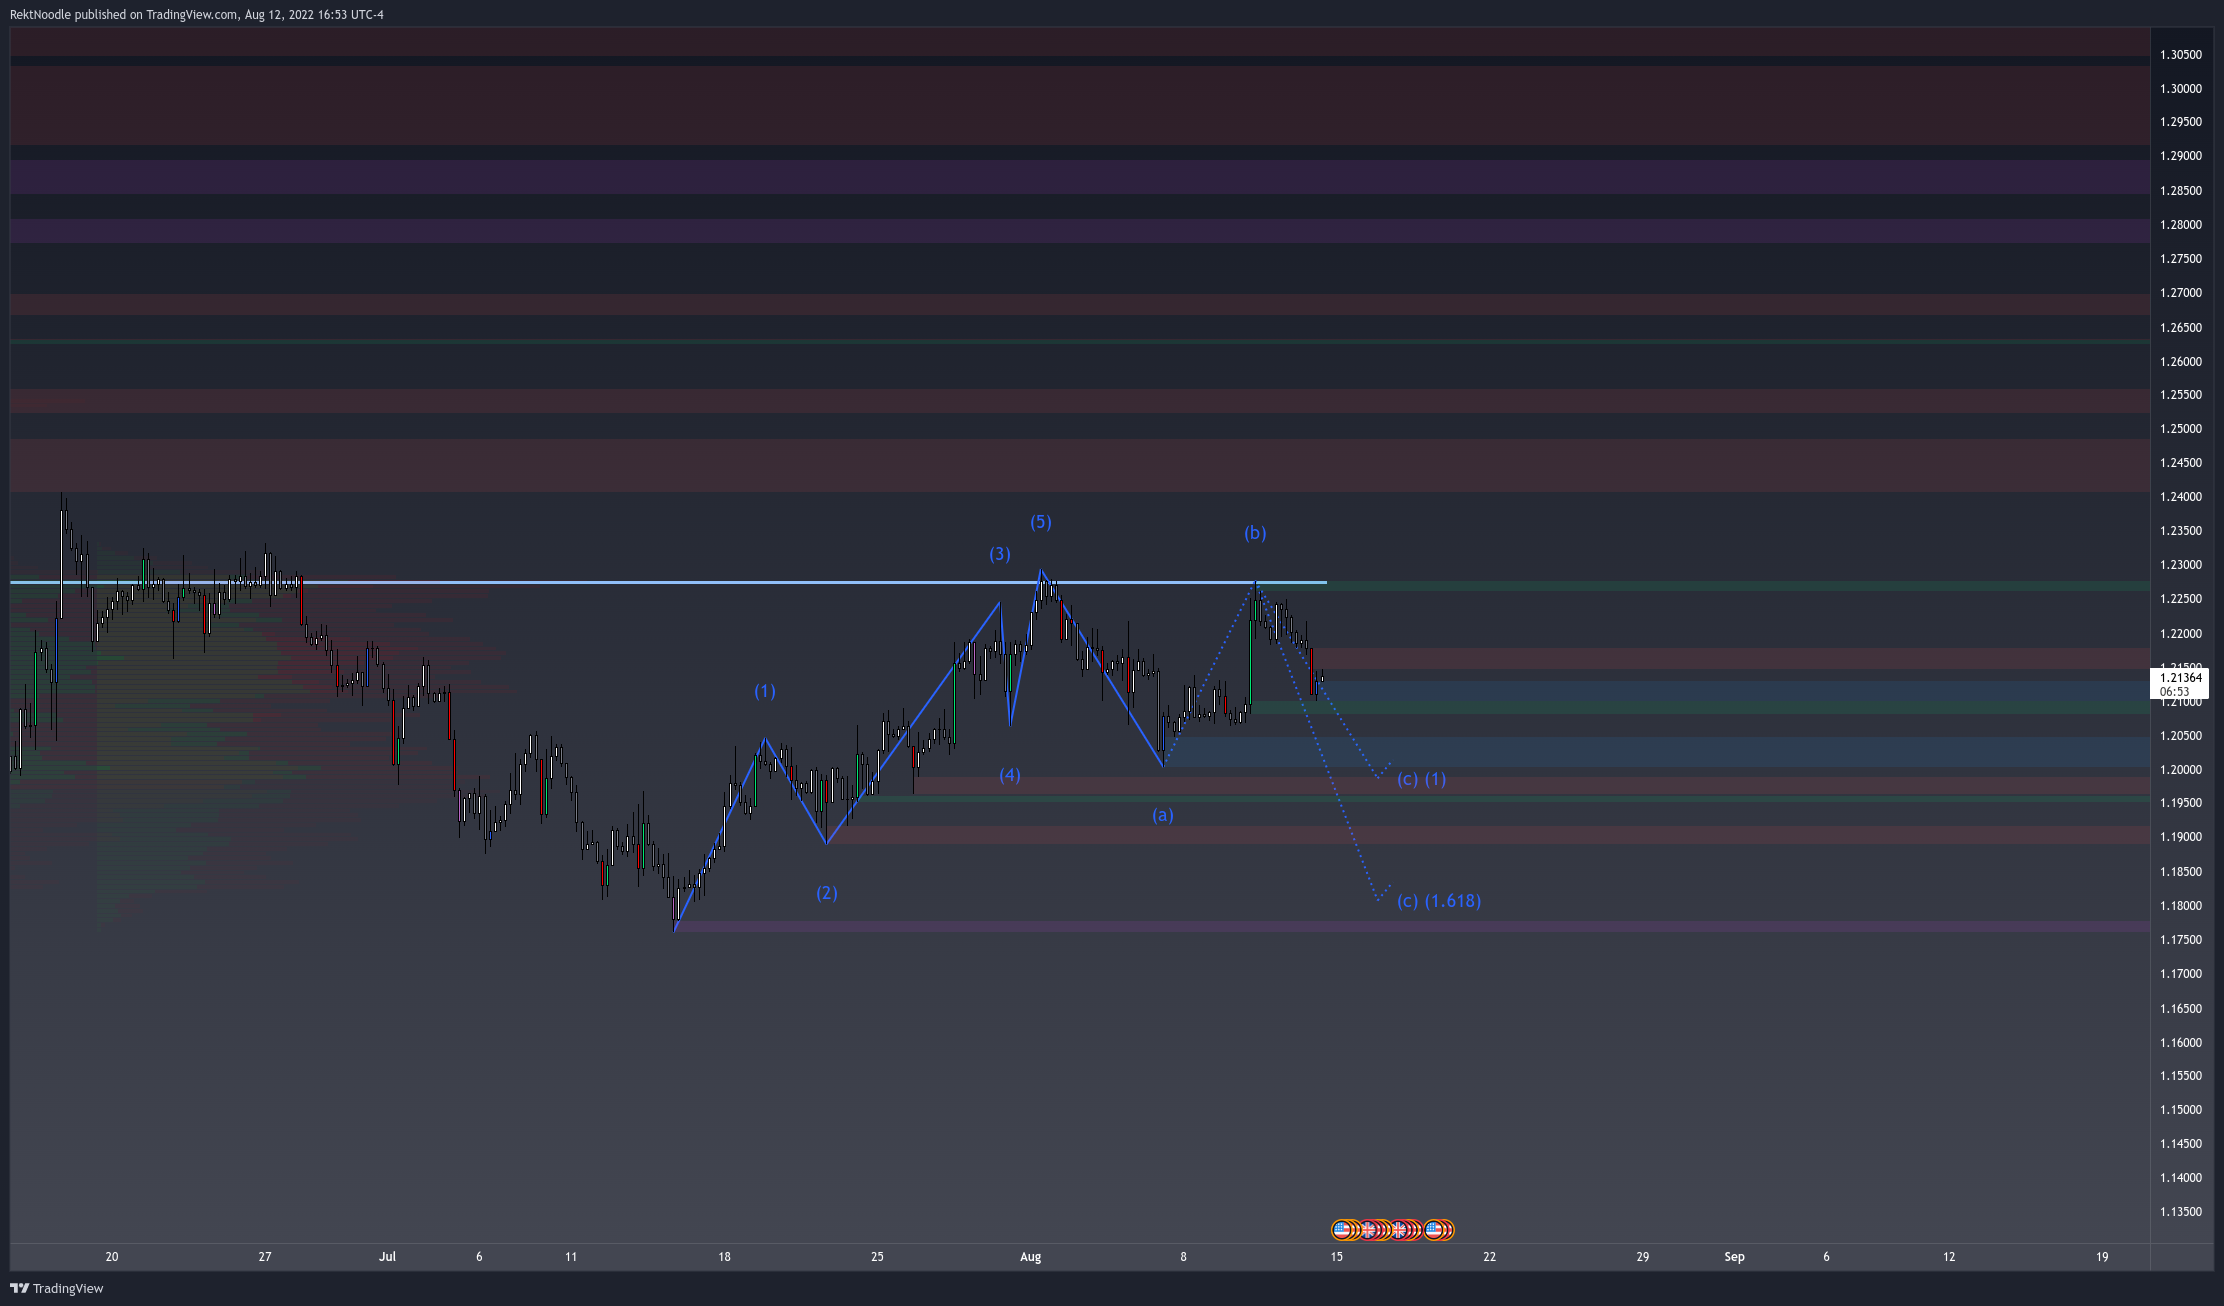Click the 29 date axis label
2224x1306 pixels.
pyautogui.click(x=1643, y=1257)
